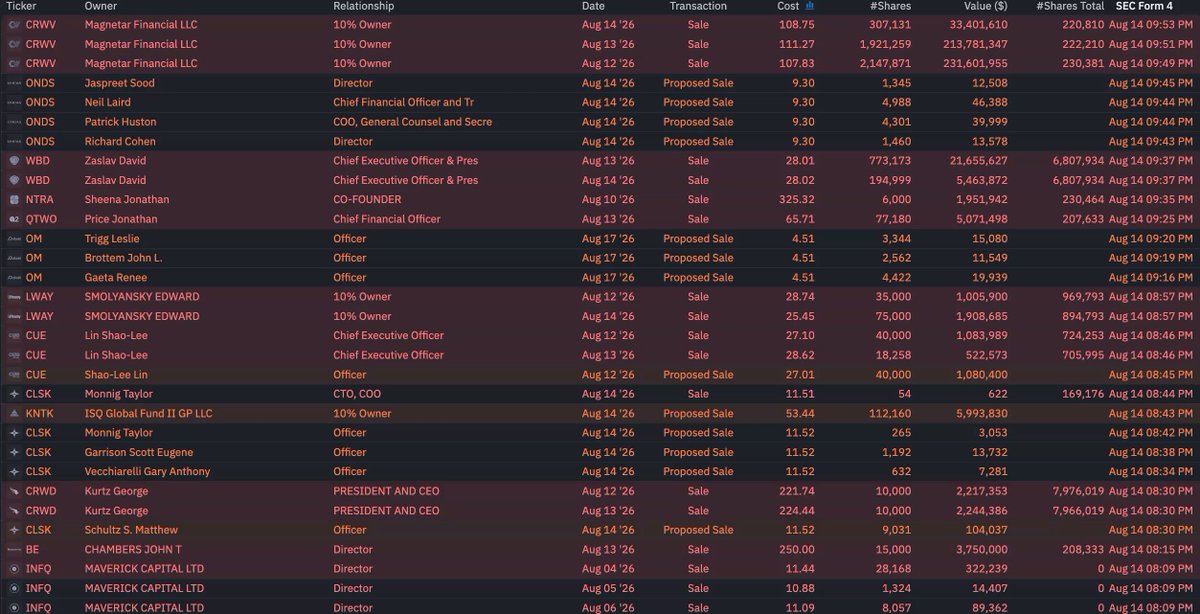Click CLSK logo beside Vecchiarelli Gary Anthony

pyautogui.click(x=14, y=472)
